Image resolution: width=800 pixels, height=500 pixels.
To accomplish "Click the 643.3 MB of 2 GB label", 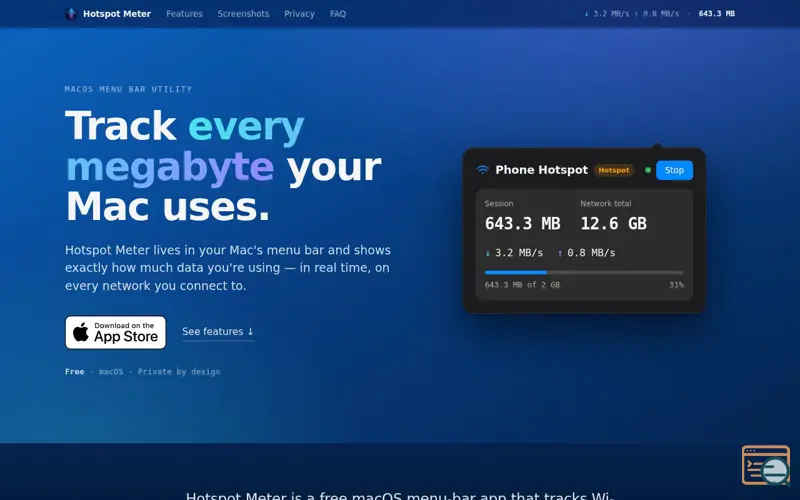I will [x=522, y=285].
